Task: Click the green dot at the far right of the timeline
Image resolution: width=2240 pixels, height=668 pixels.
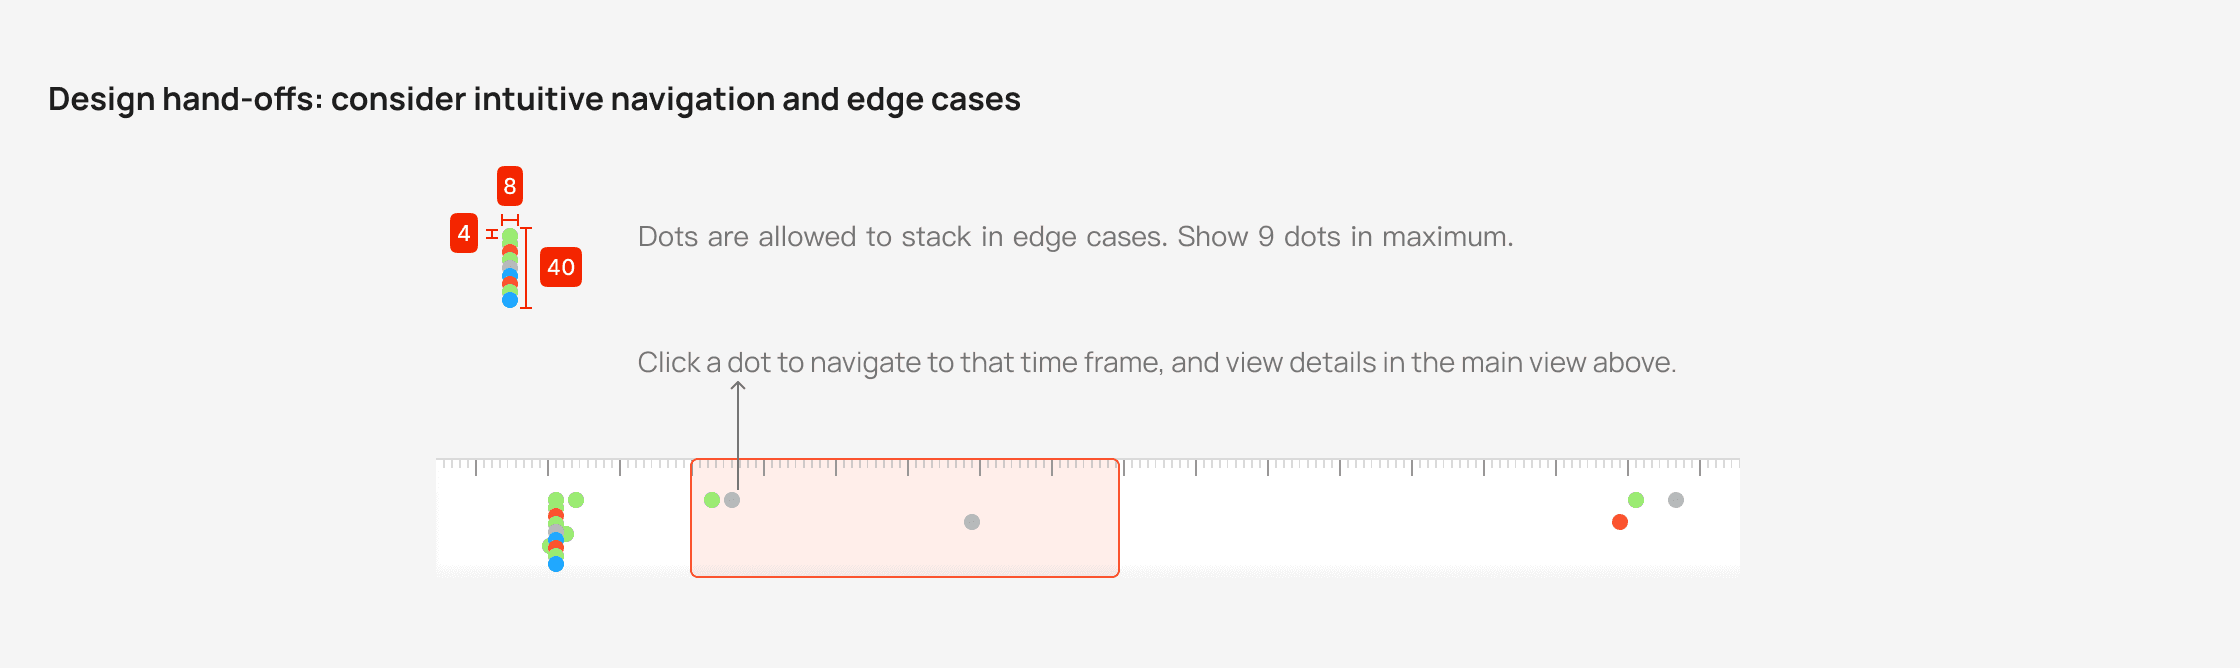Action: (1636, 500)
